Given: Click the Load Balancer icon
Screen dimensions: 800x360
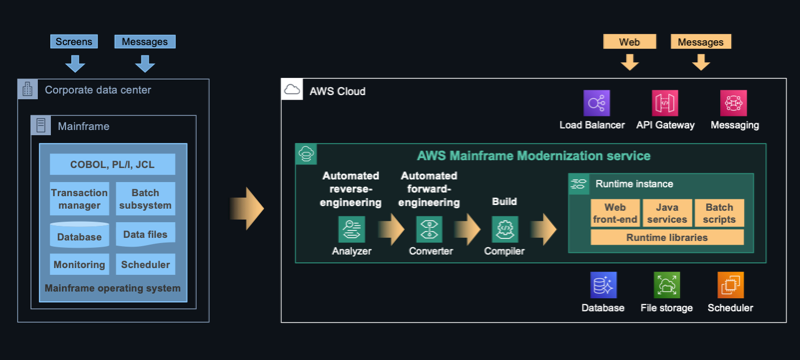Looking at the screenshot, I should (x=596, y=103).
